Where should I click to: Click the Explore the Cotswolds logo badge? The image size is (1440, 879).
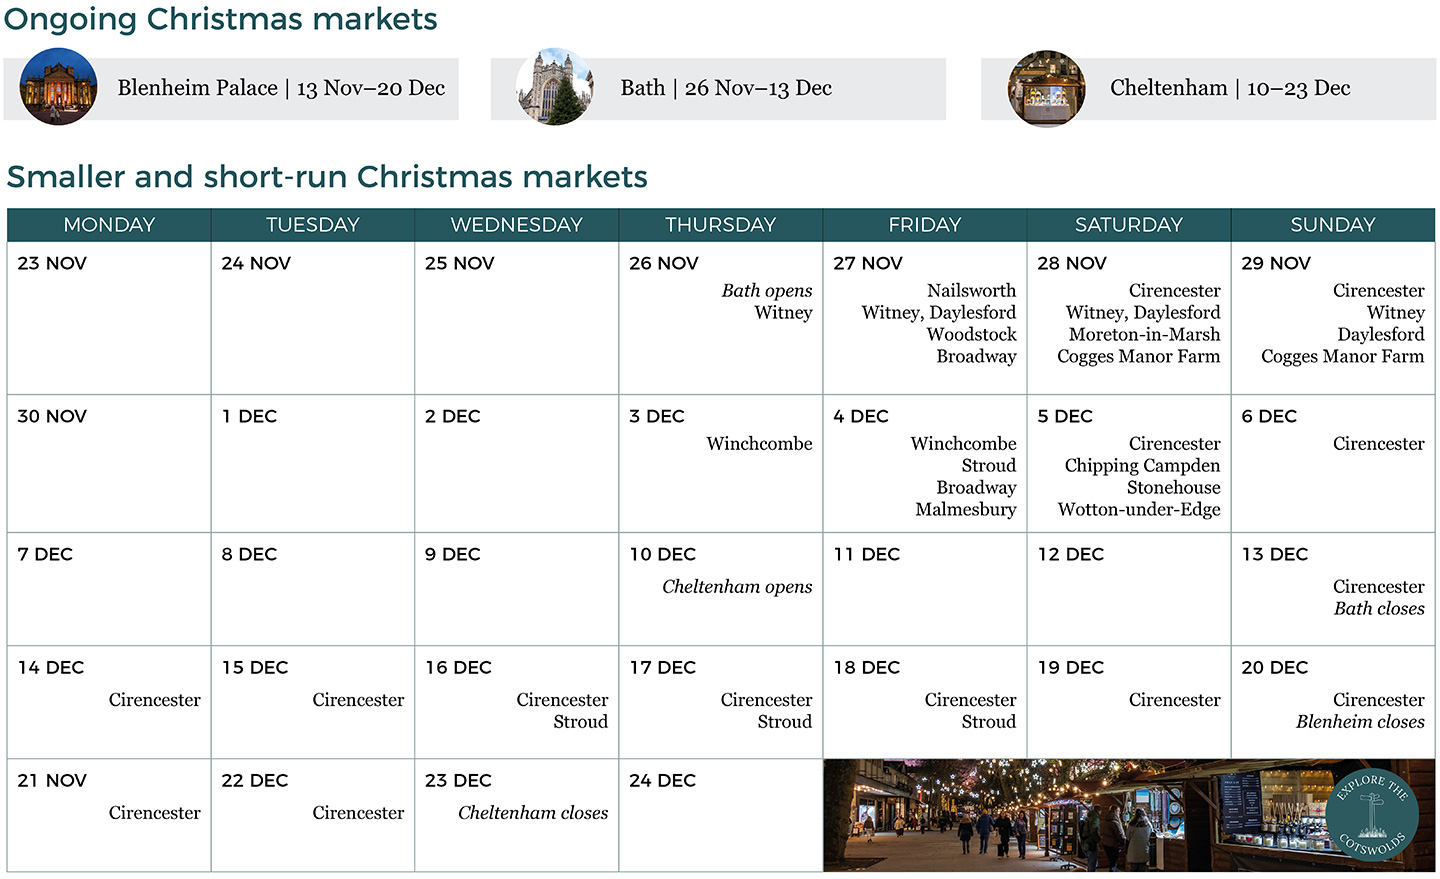1373,815
